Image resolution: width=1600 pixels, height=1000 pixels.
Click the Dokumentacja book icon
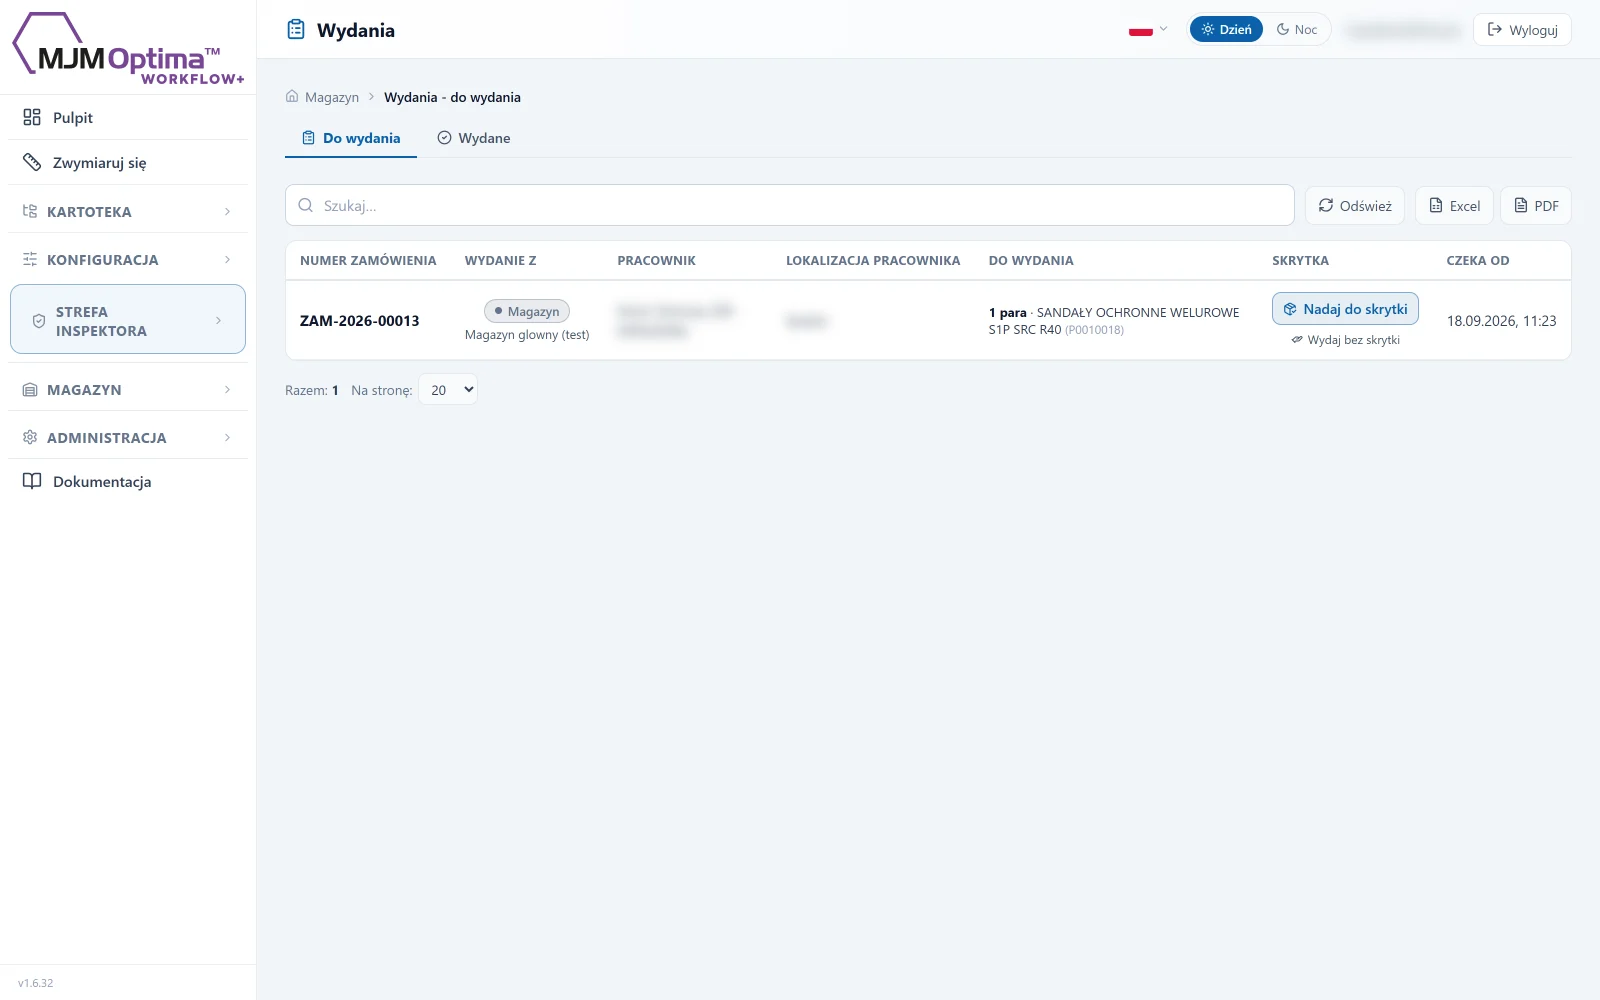pyautogui.click(x=32, y=481)
